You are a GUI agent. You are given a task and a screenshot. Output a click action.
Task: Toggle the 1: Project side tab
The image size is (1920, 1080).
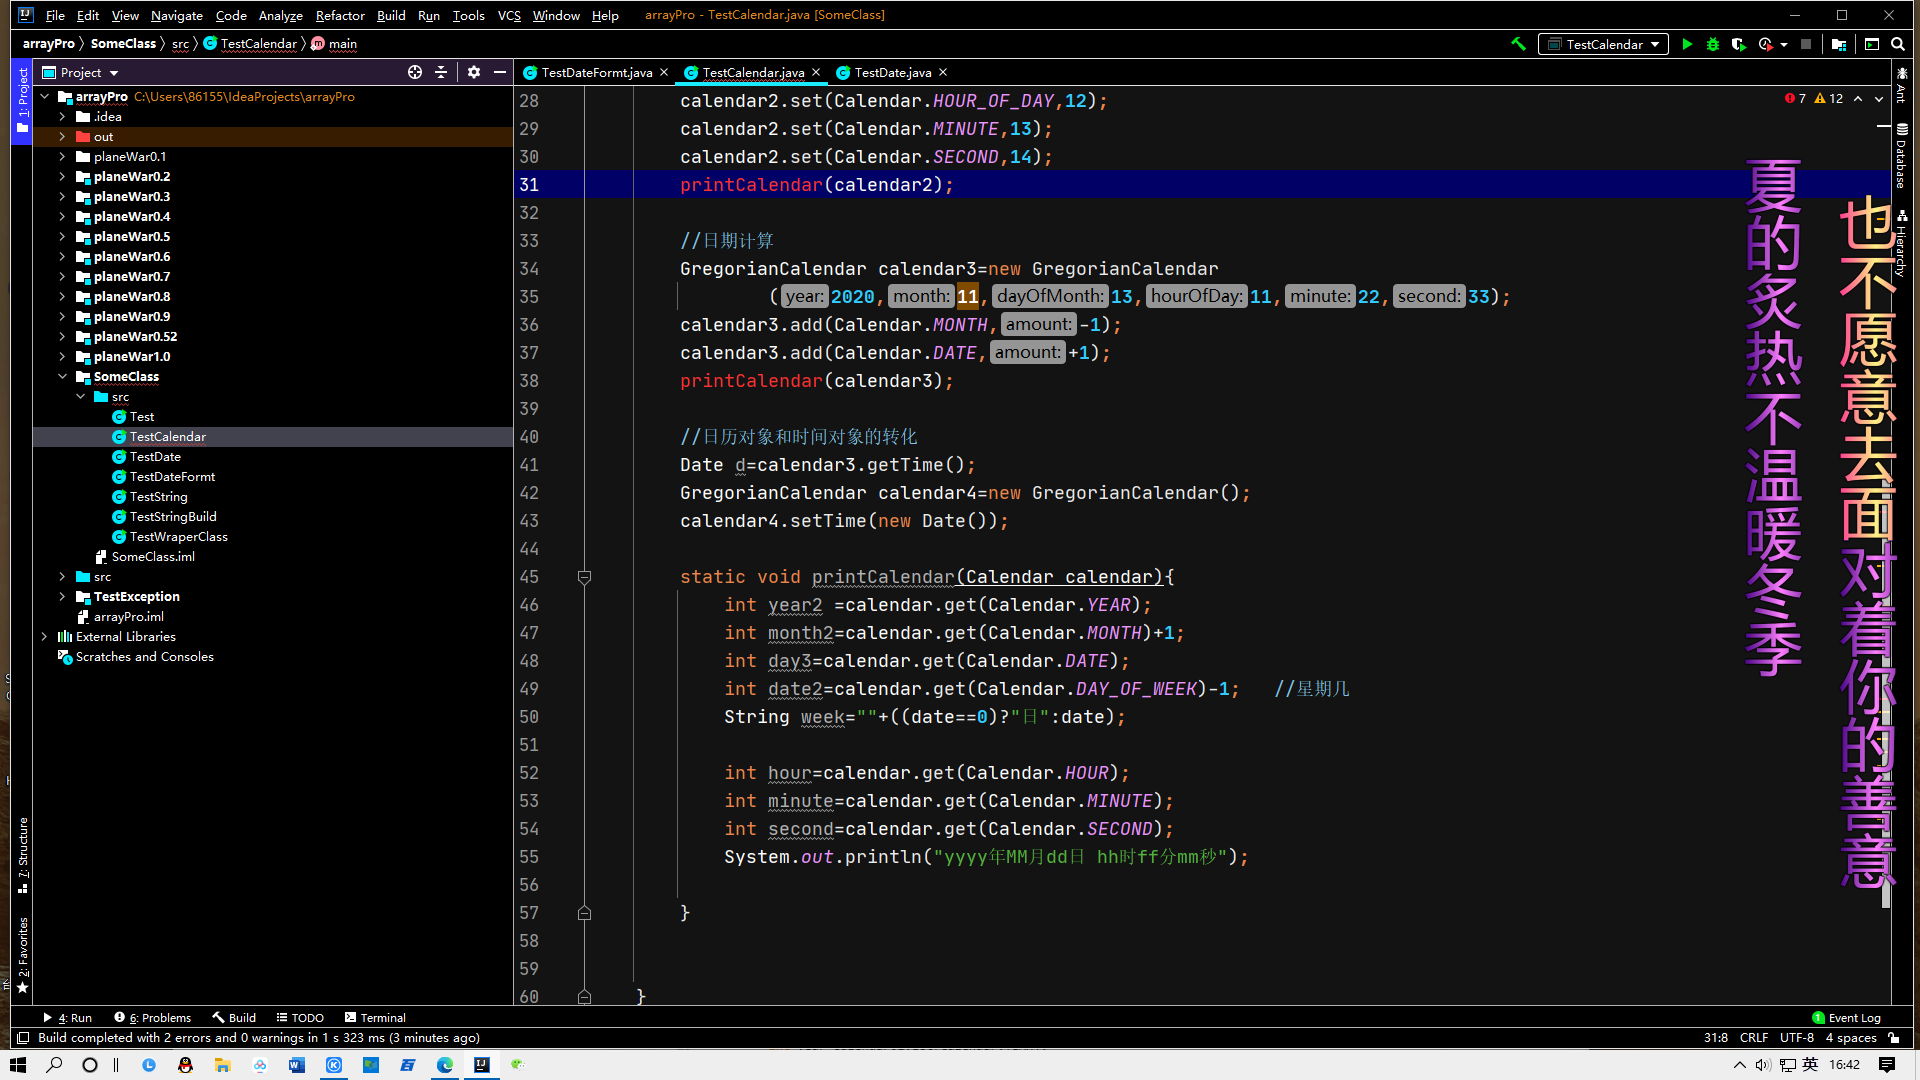click(x=22, y=102)
